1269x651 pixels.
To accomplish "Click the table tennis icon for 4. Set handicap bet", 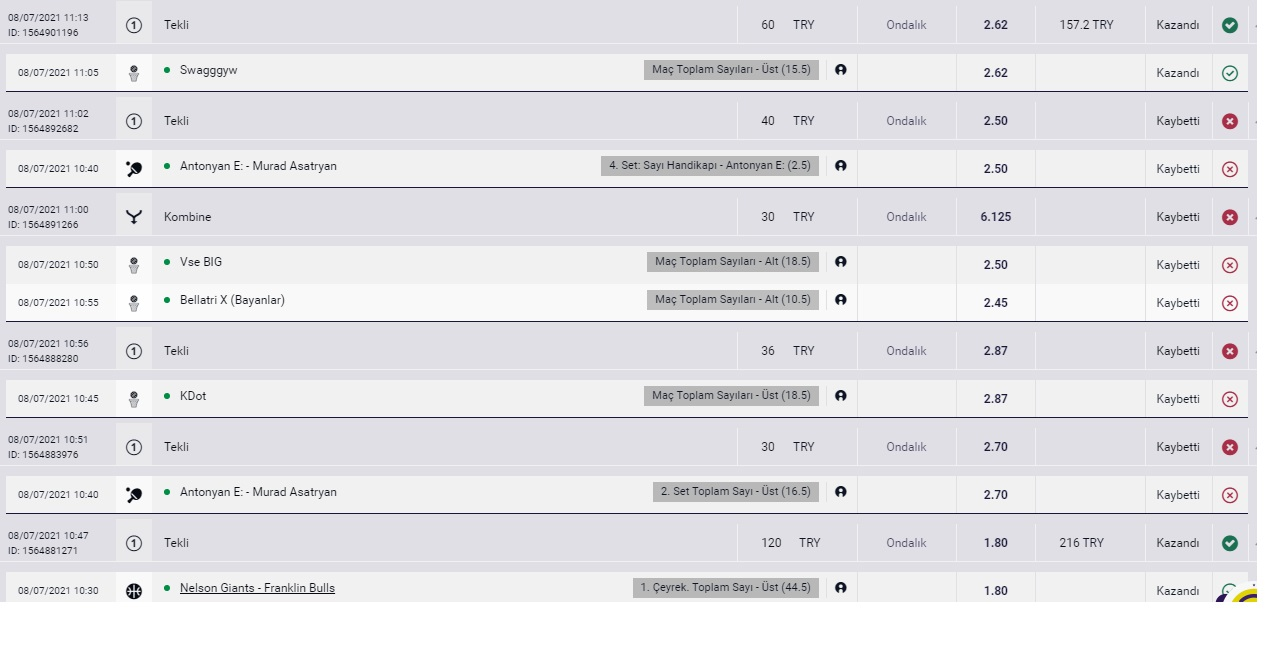I will point(134,168).
